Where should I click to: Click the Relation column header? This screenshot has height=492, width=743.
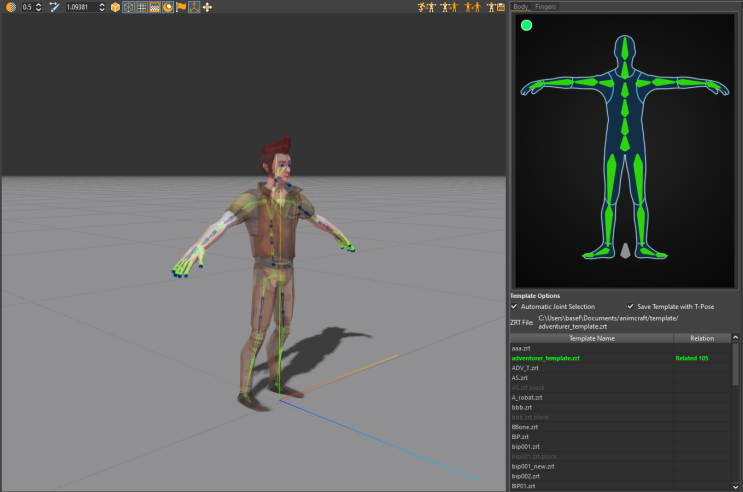click(x=702, y=338)
